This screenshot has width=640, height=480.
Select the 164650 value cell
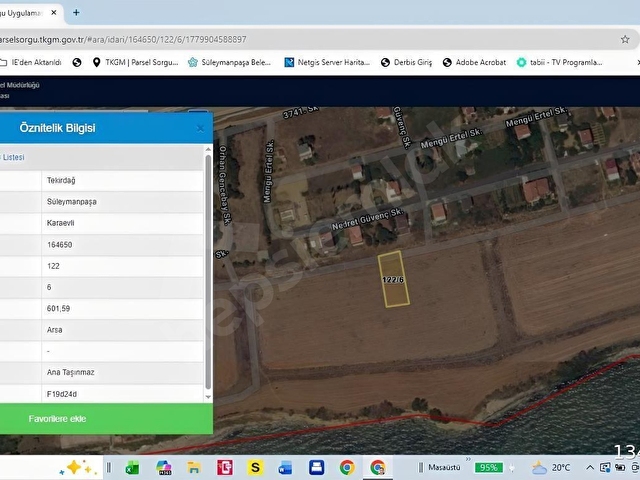(122, 245)
